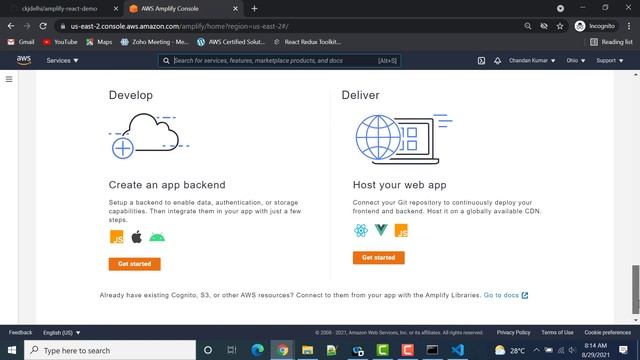Open the Windows notification center
Screen dimensions: 640x360
[623, 350]
